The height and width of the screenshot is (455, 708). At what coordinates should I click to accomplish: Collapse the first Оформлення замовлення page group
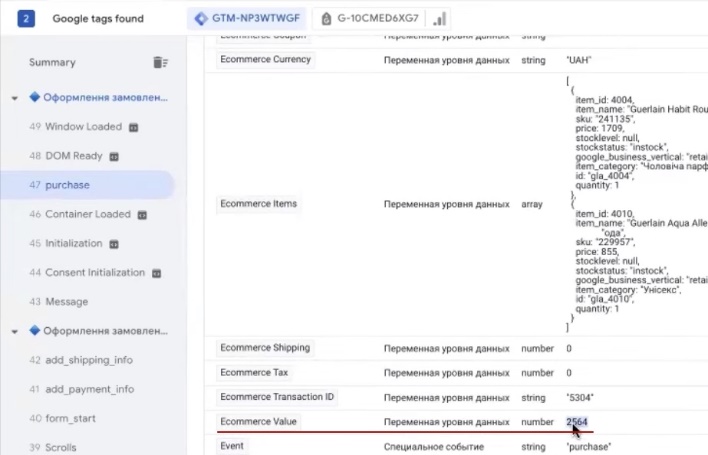point(15,98)
